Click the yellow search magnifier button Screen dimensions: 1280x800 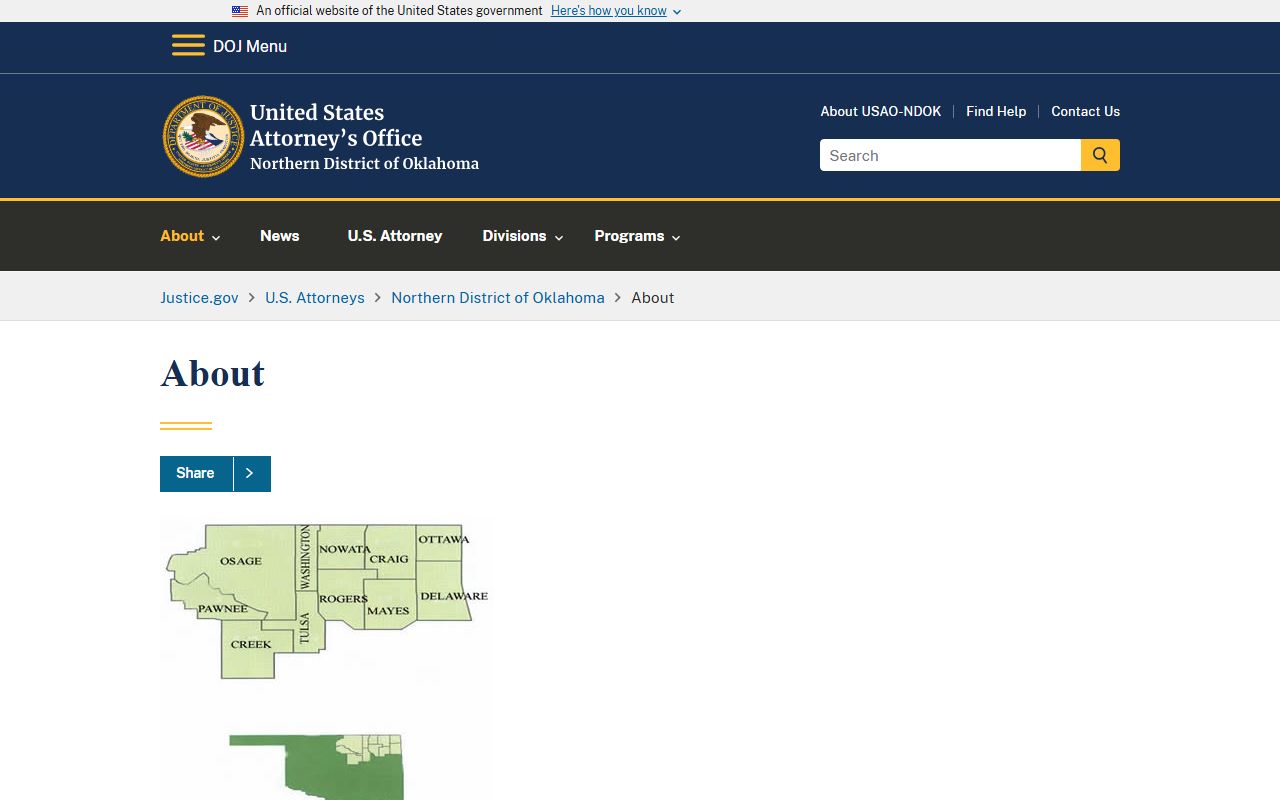(x=1100, y=155)
